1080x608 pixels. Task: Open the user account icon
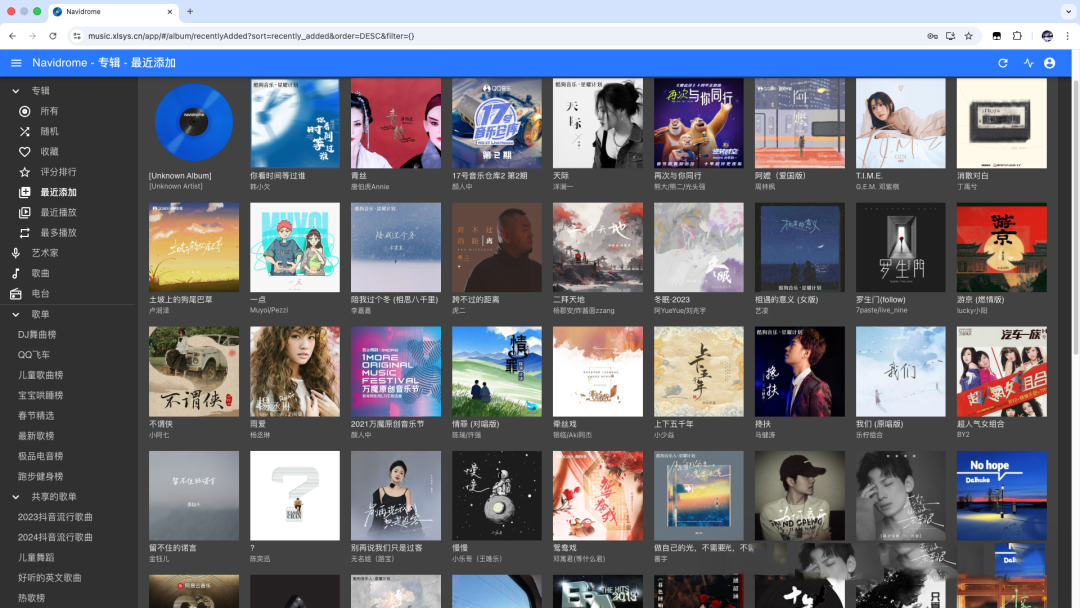(1050, 63)
